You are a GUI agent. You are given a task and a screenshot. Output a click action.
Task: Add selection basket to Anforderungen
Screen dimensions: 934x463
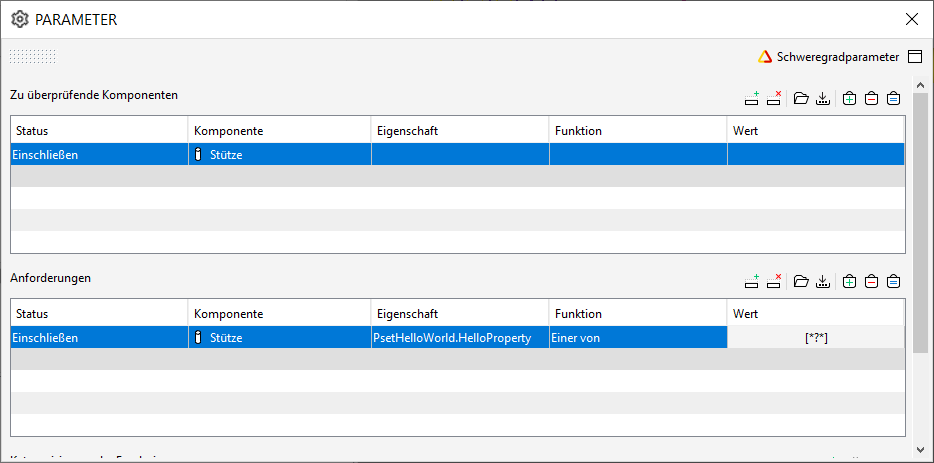pyautogui.click(x=850, y=281)
